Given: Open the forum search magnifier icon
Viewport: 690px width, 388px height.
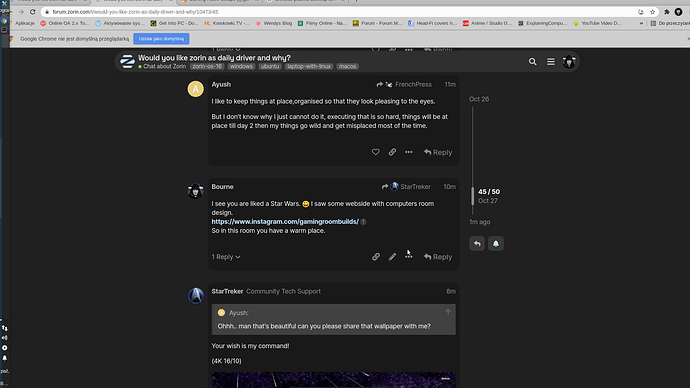Looking at the screenshot, I should (532, 62).
